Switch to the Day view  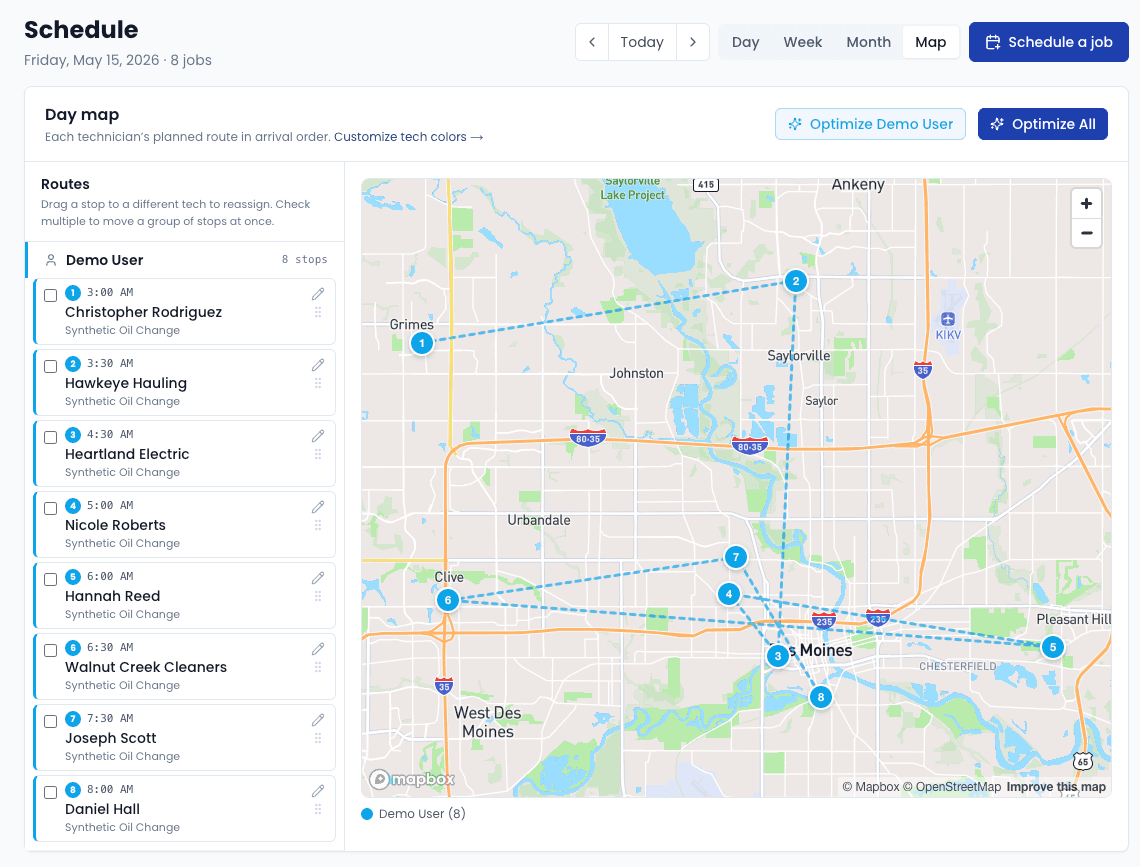745,42
